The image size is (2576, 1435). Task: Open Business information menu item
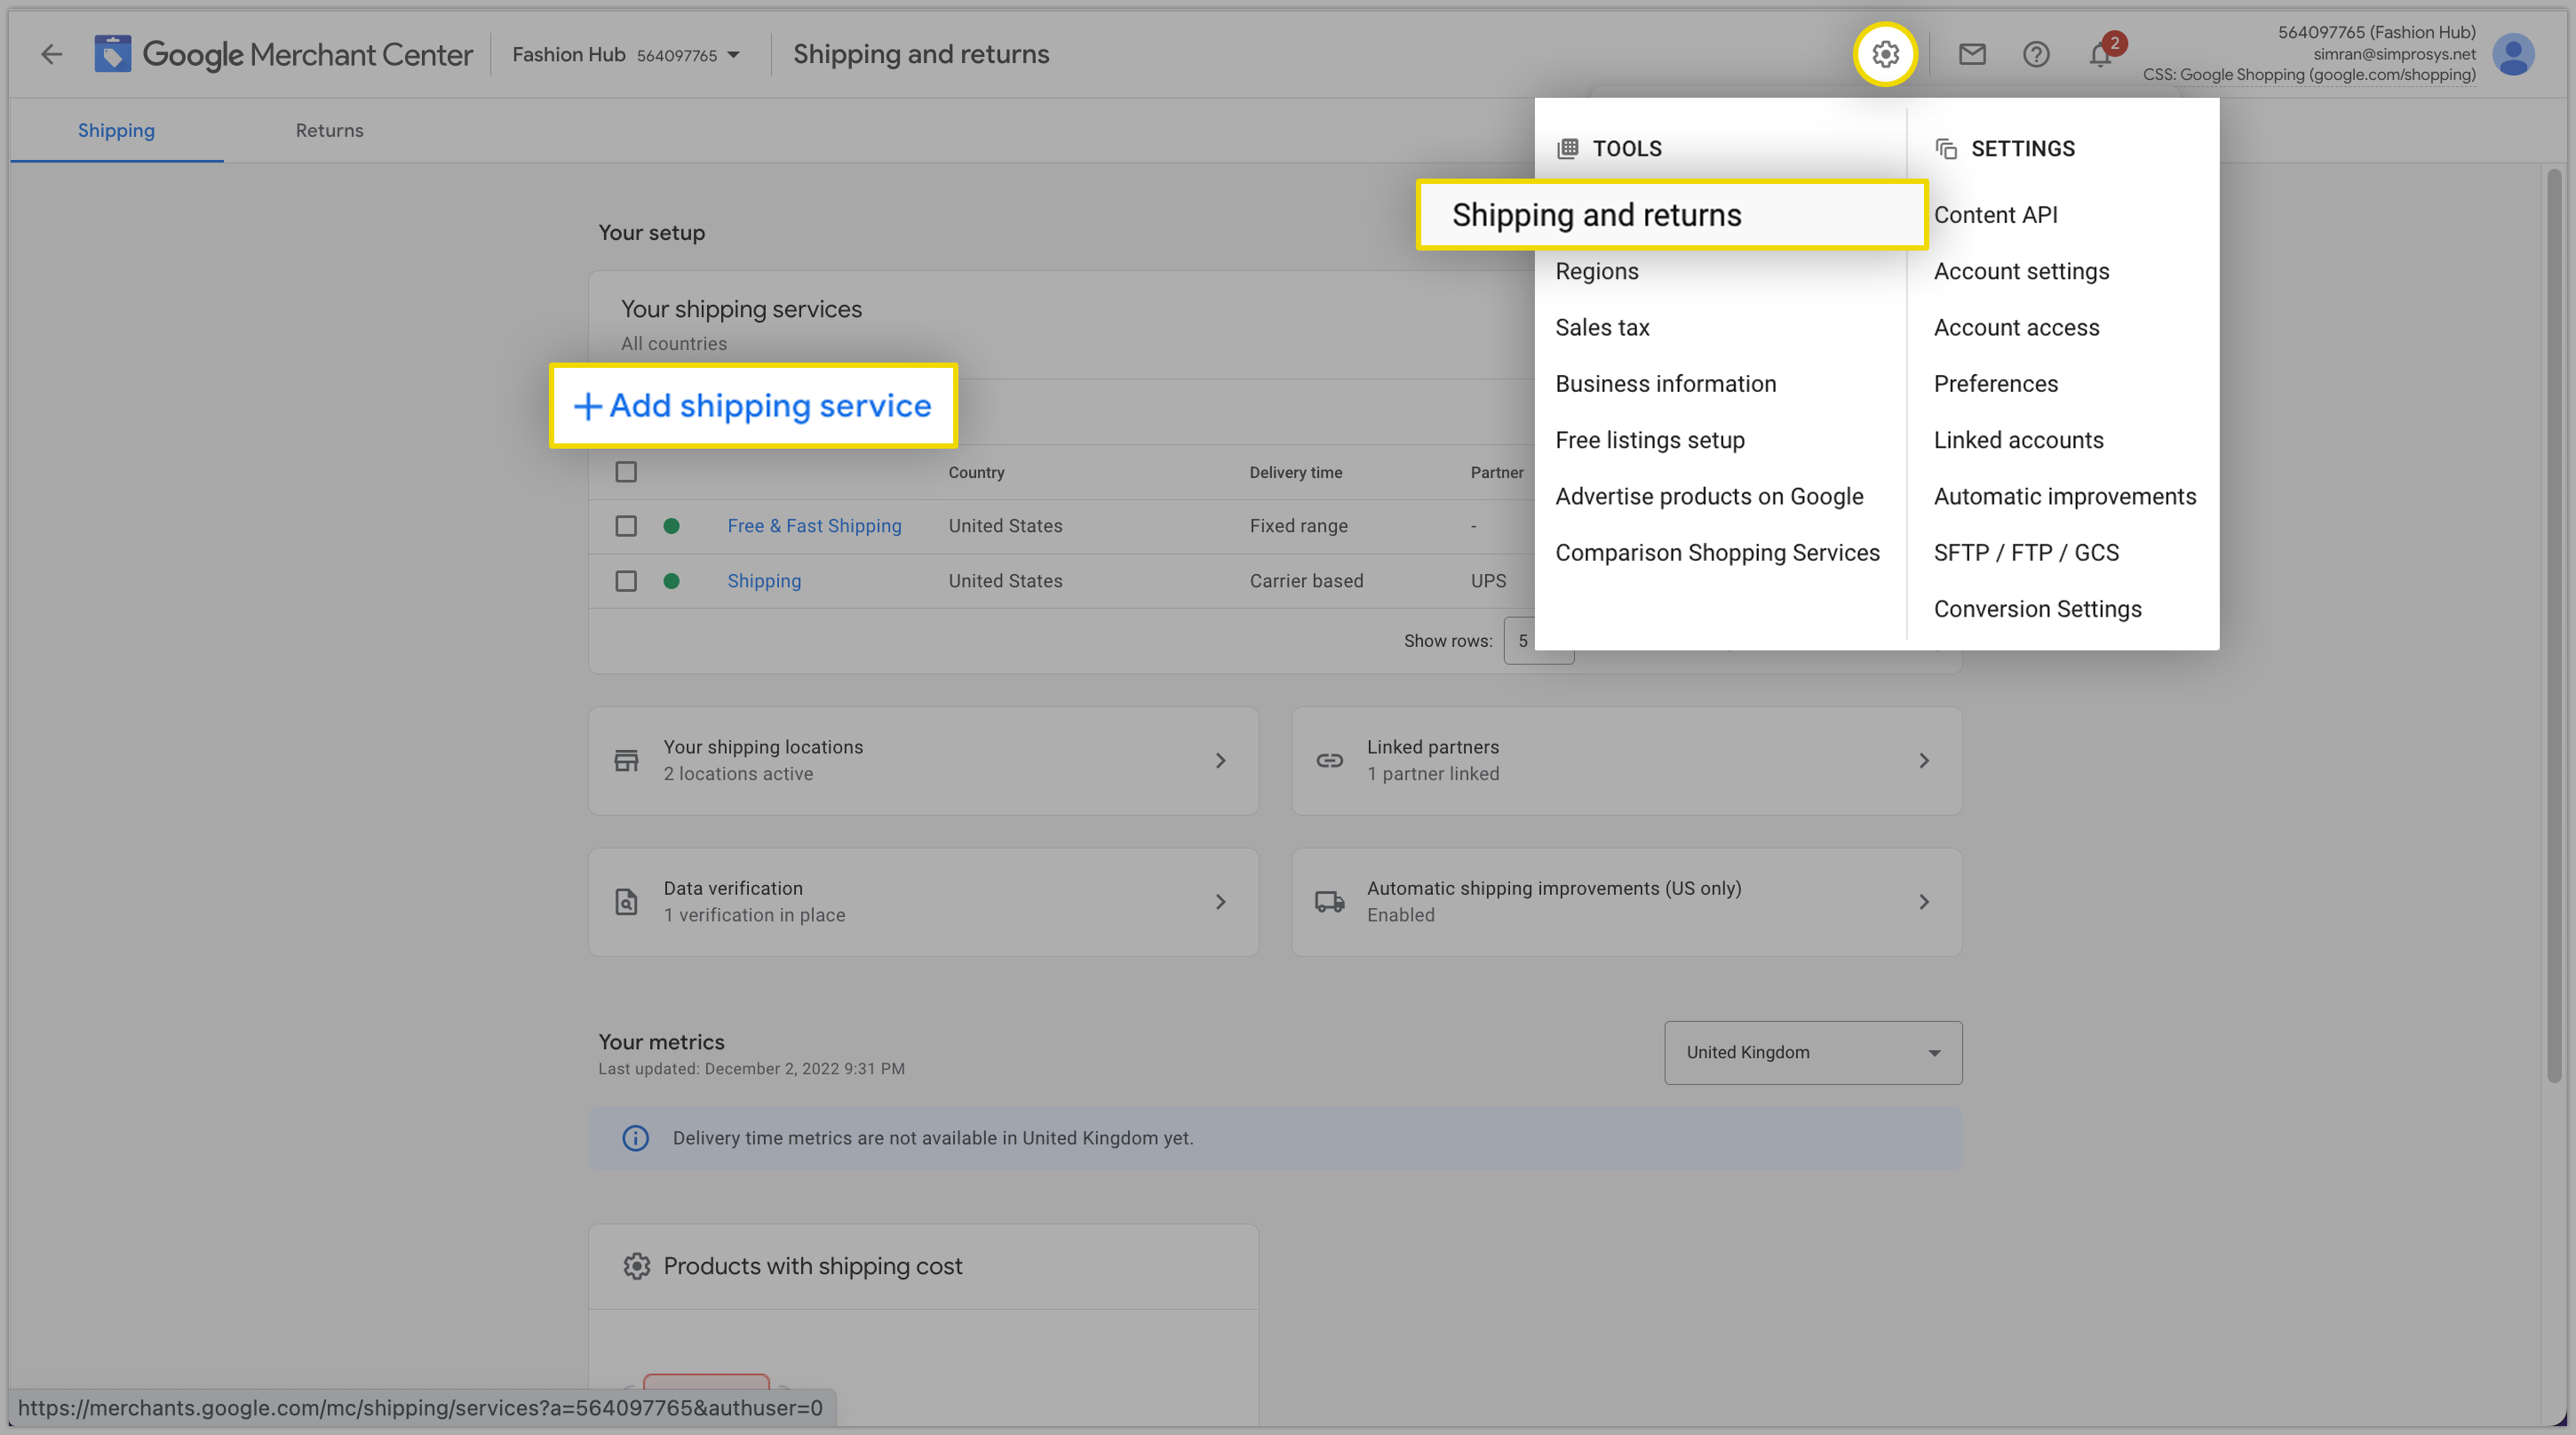click(x=1665, y=383)
